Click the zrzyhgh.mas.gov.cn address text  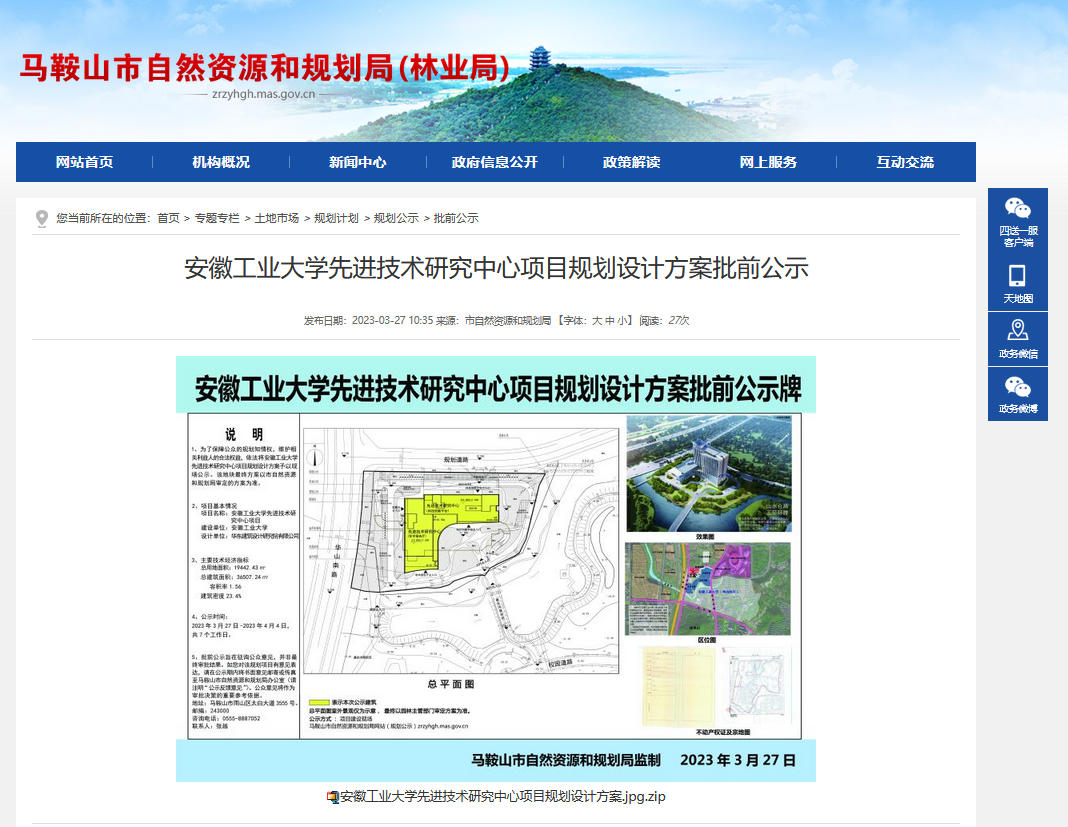click(264, 94)
